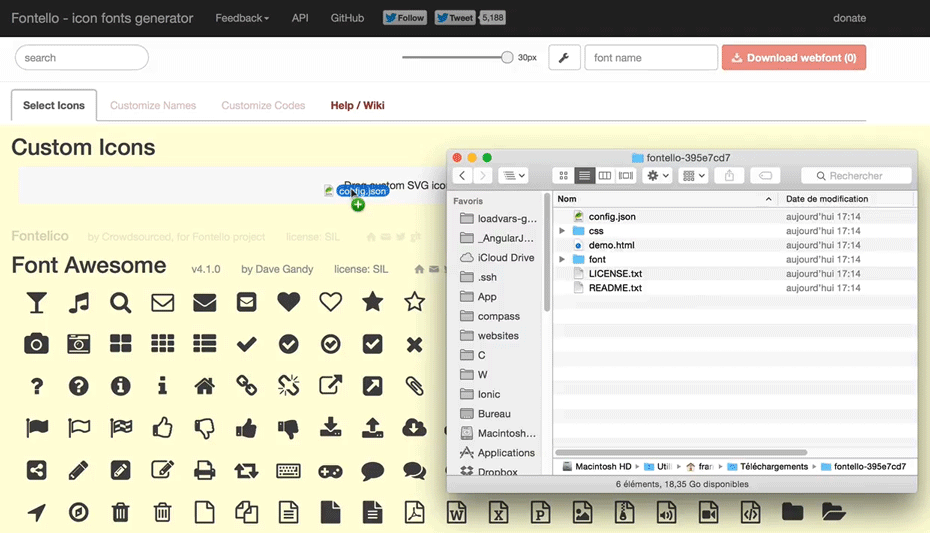Select the compass icon
The width and height of the screenshot is (930, 533).
click(78, 512)
